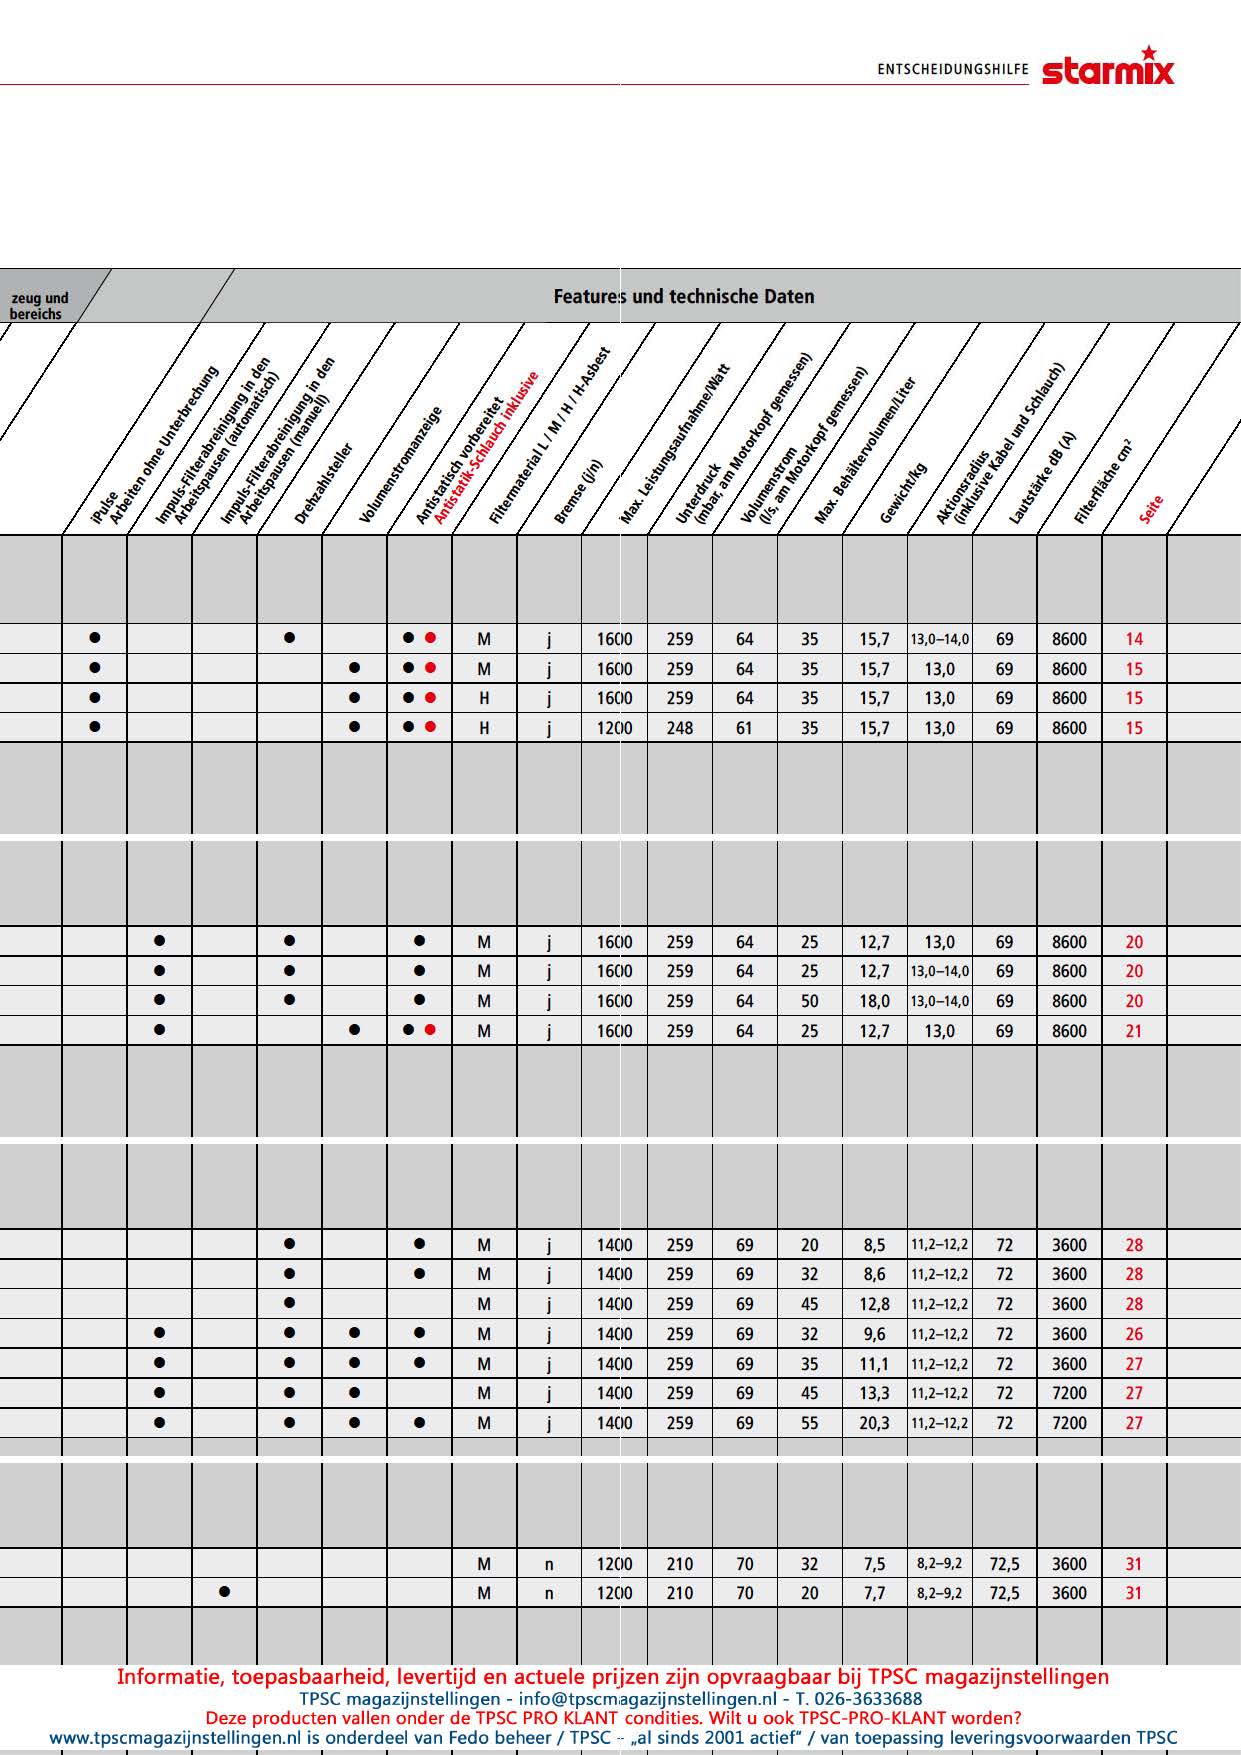Open the www.tpscmagazijnstellingen.nl website link

[x=177, y=1738]
